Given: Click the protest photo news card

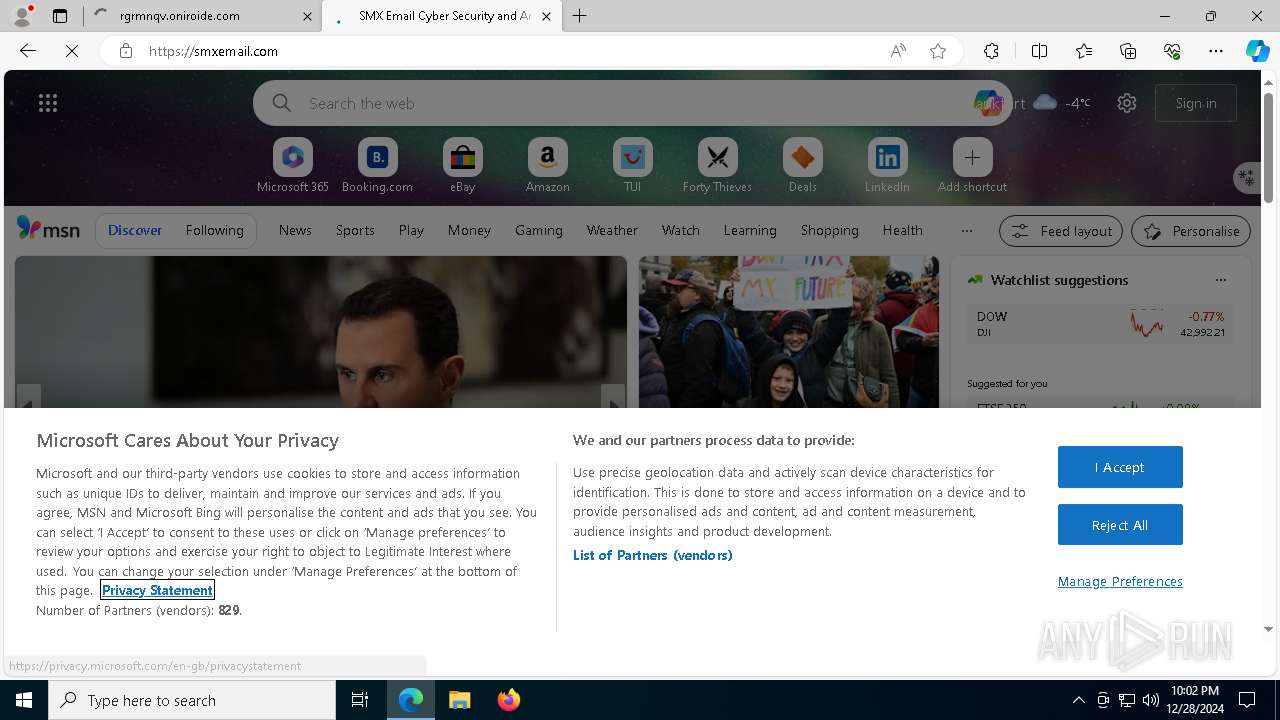Looking at the screenshot, I should 789,332.
